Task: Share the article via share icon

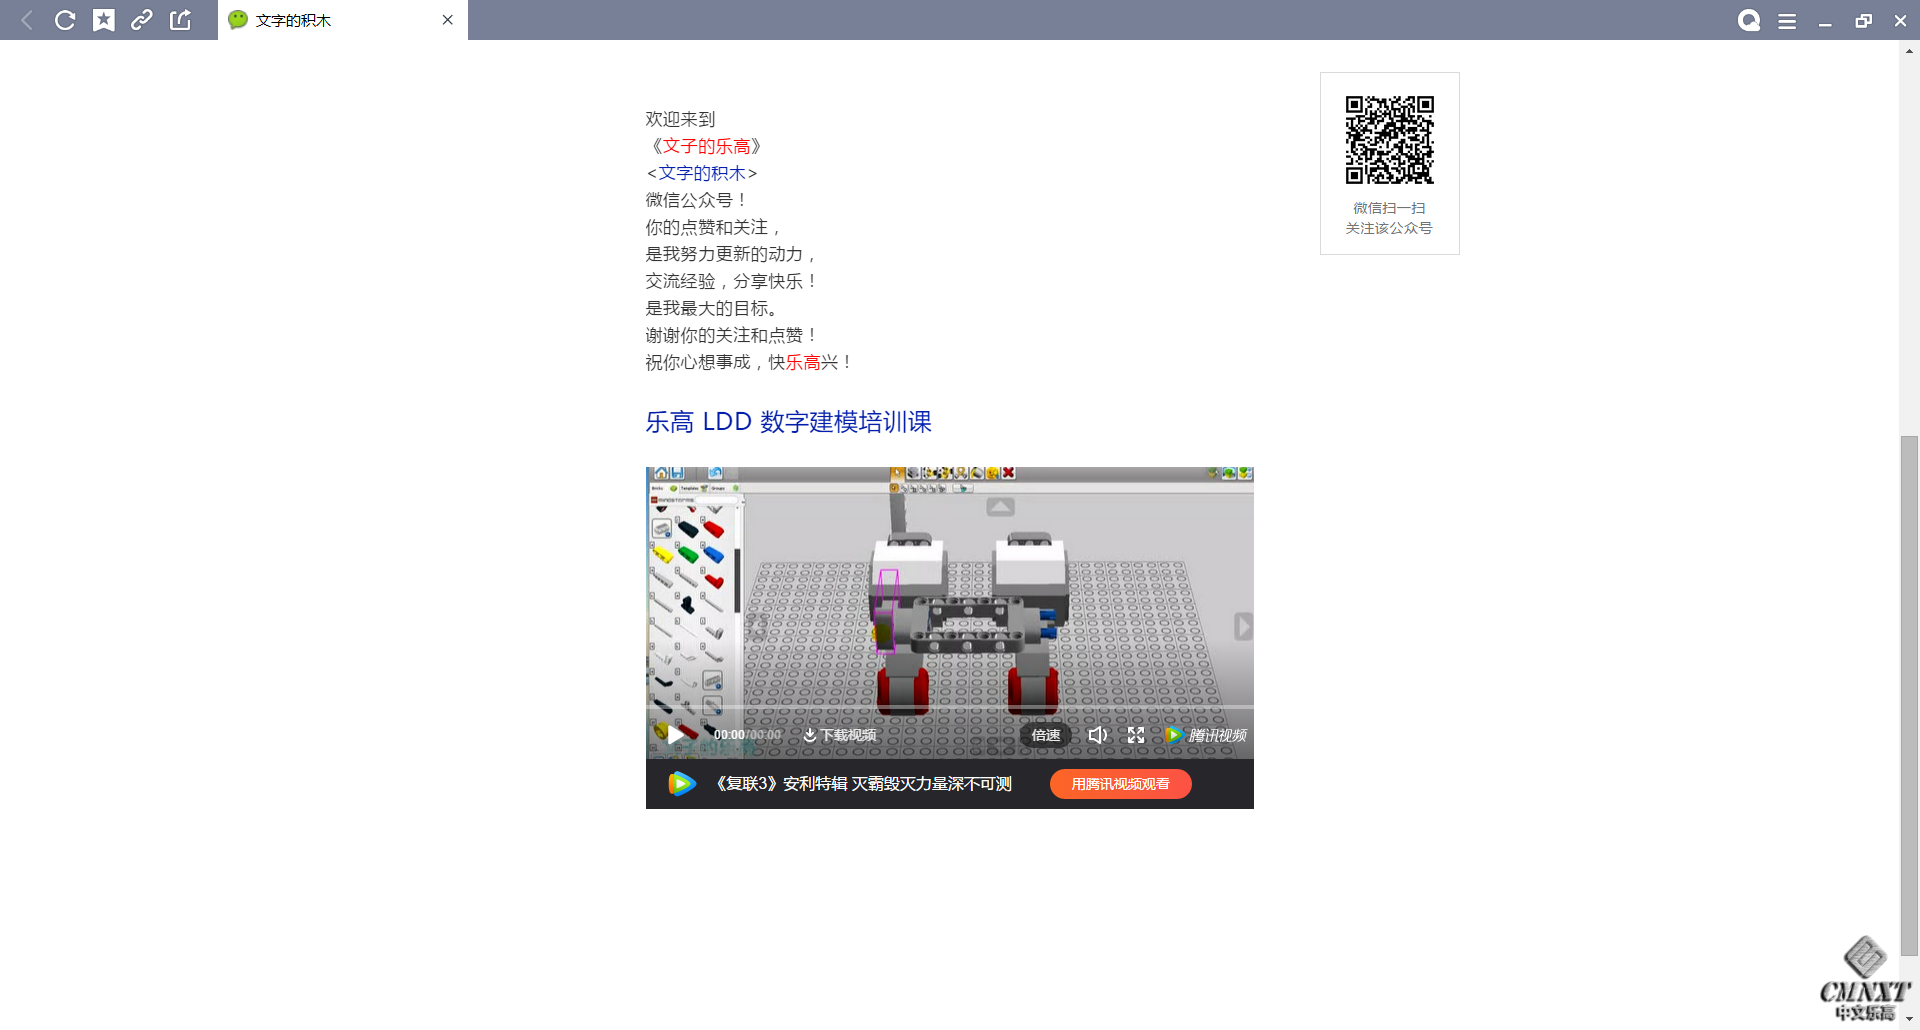Action: pyautogui.click(x=180, y=20)
